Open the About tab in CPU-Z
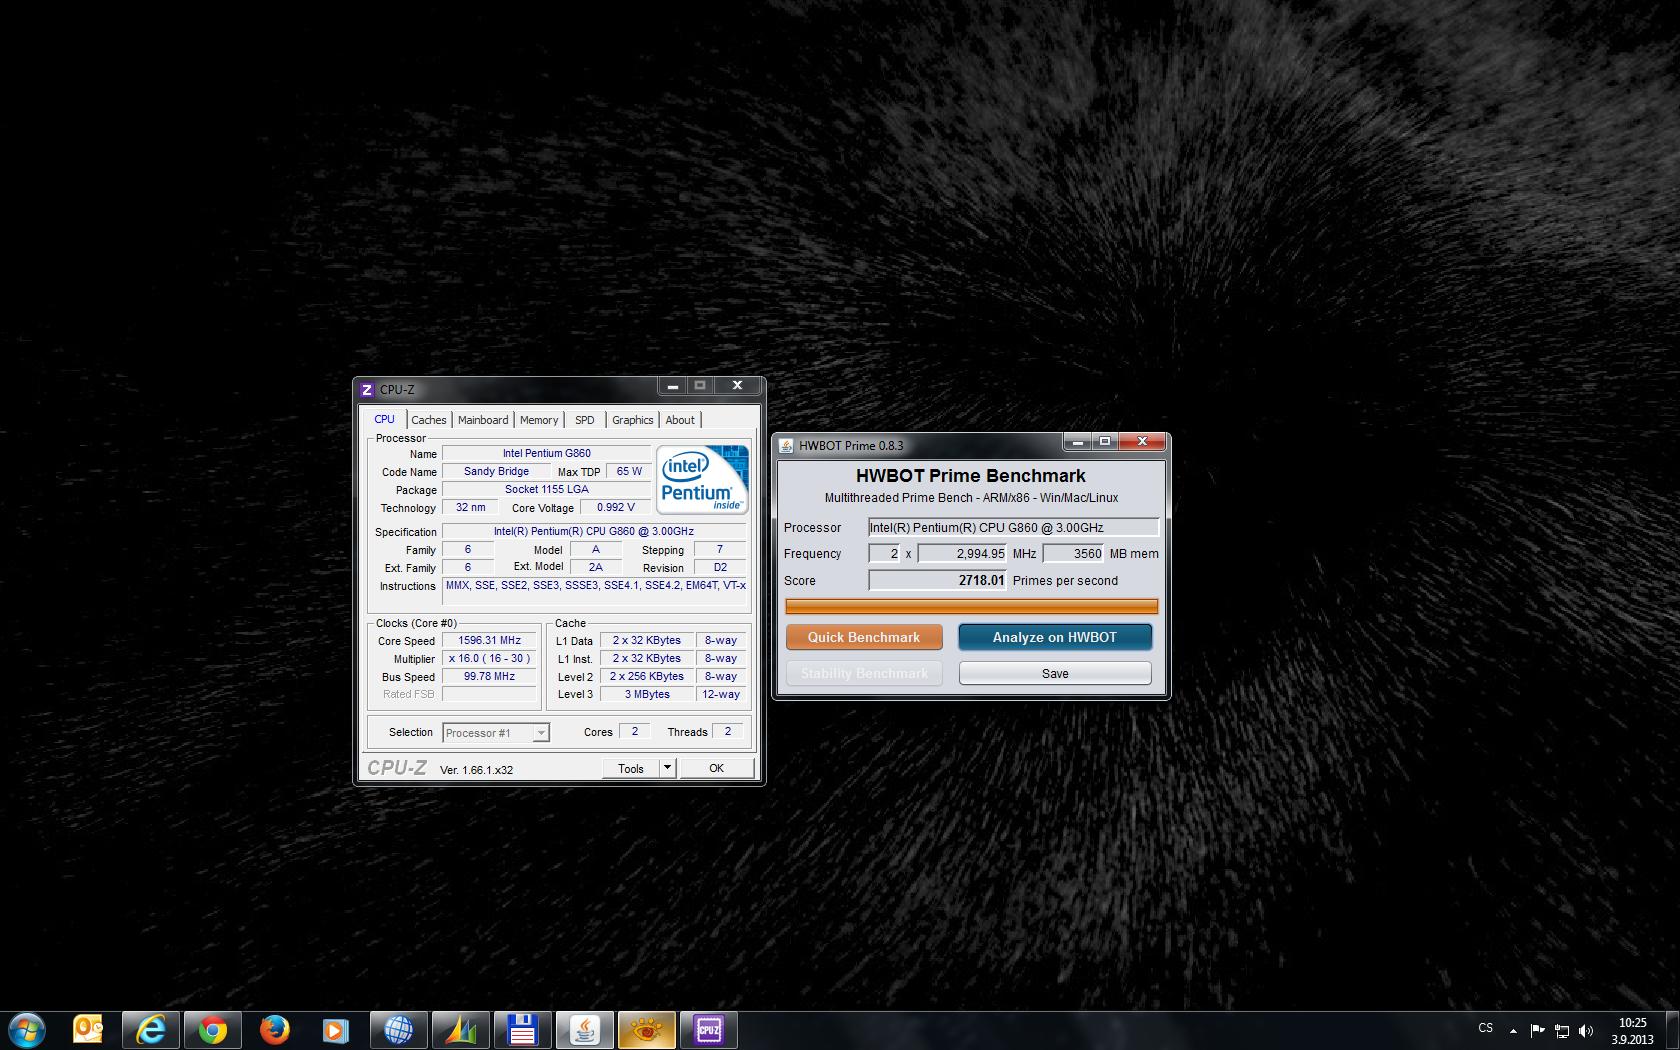1680x1050 pixels. [680, 420]
